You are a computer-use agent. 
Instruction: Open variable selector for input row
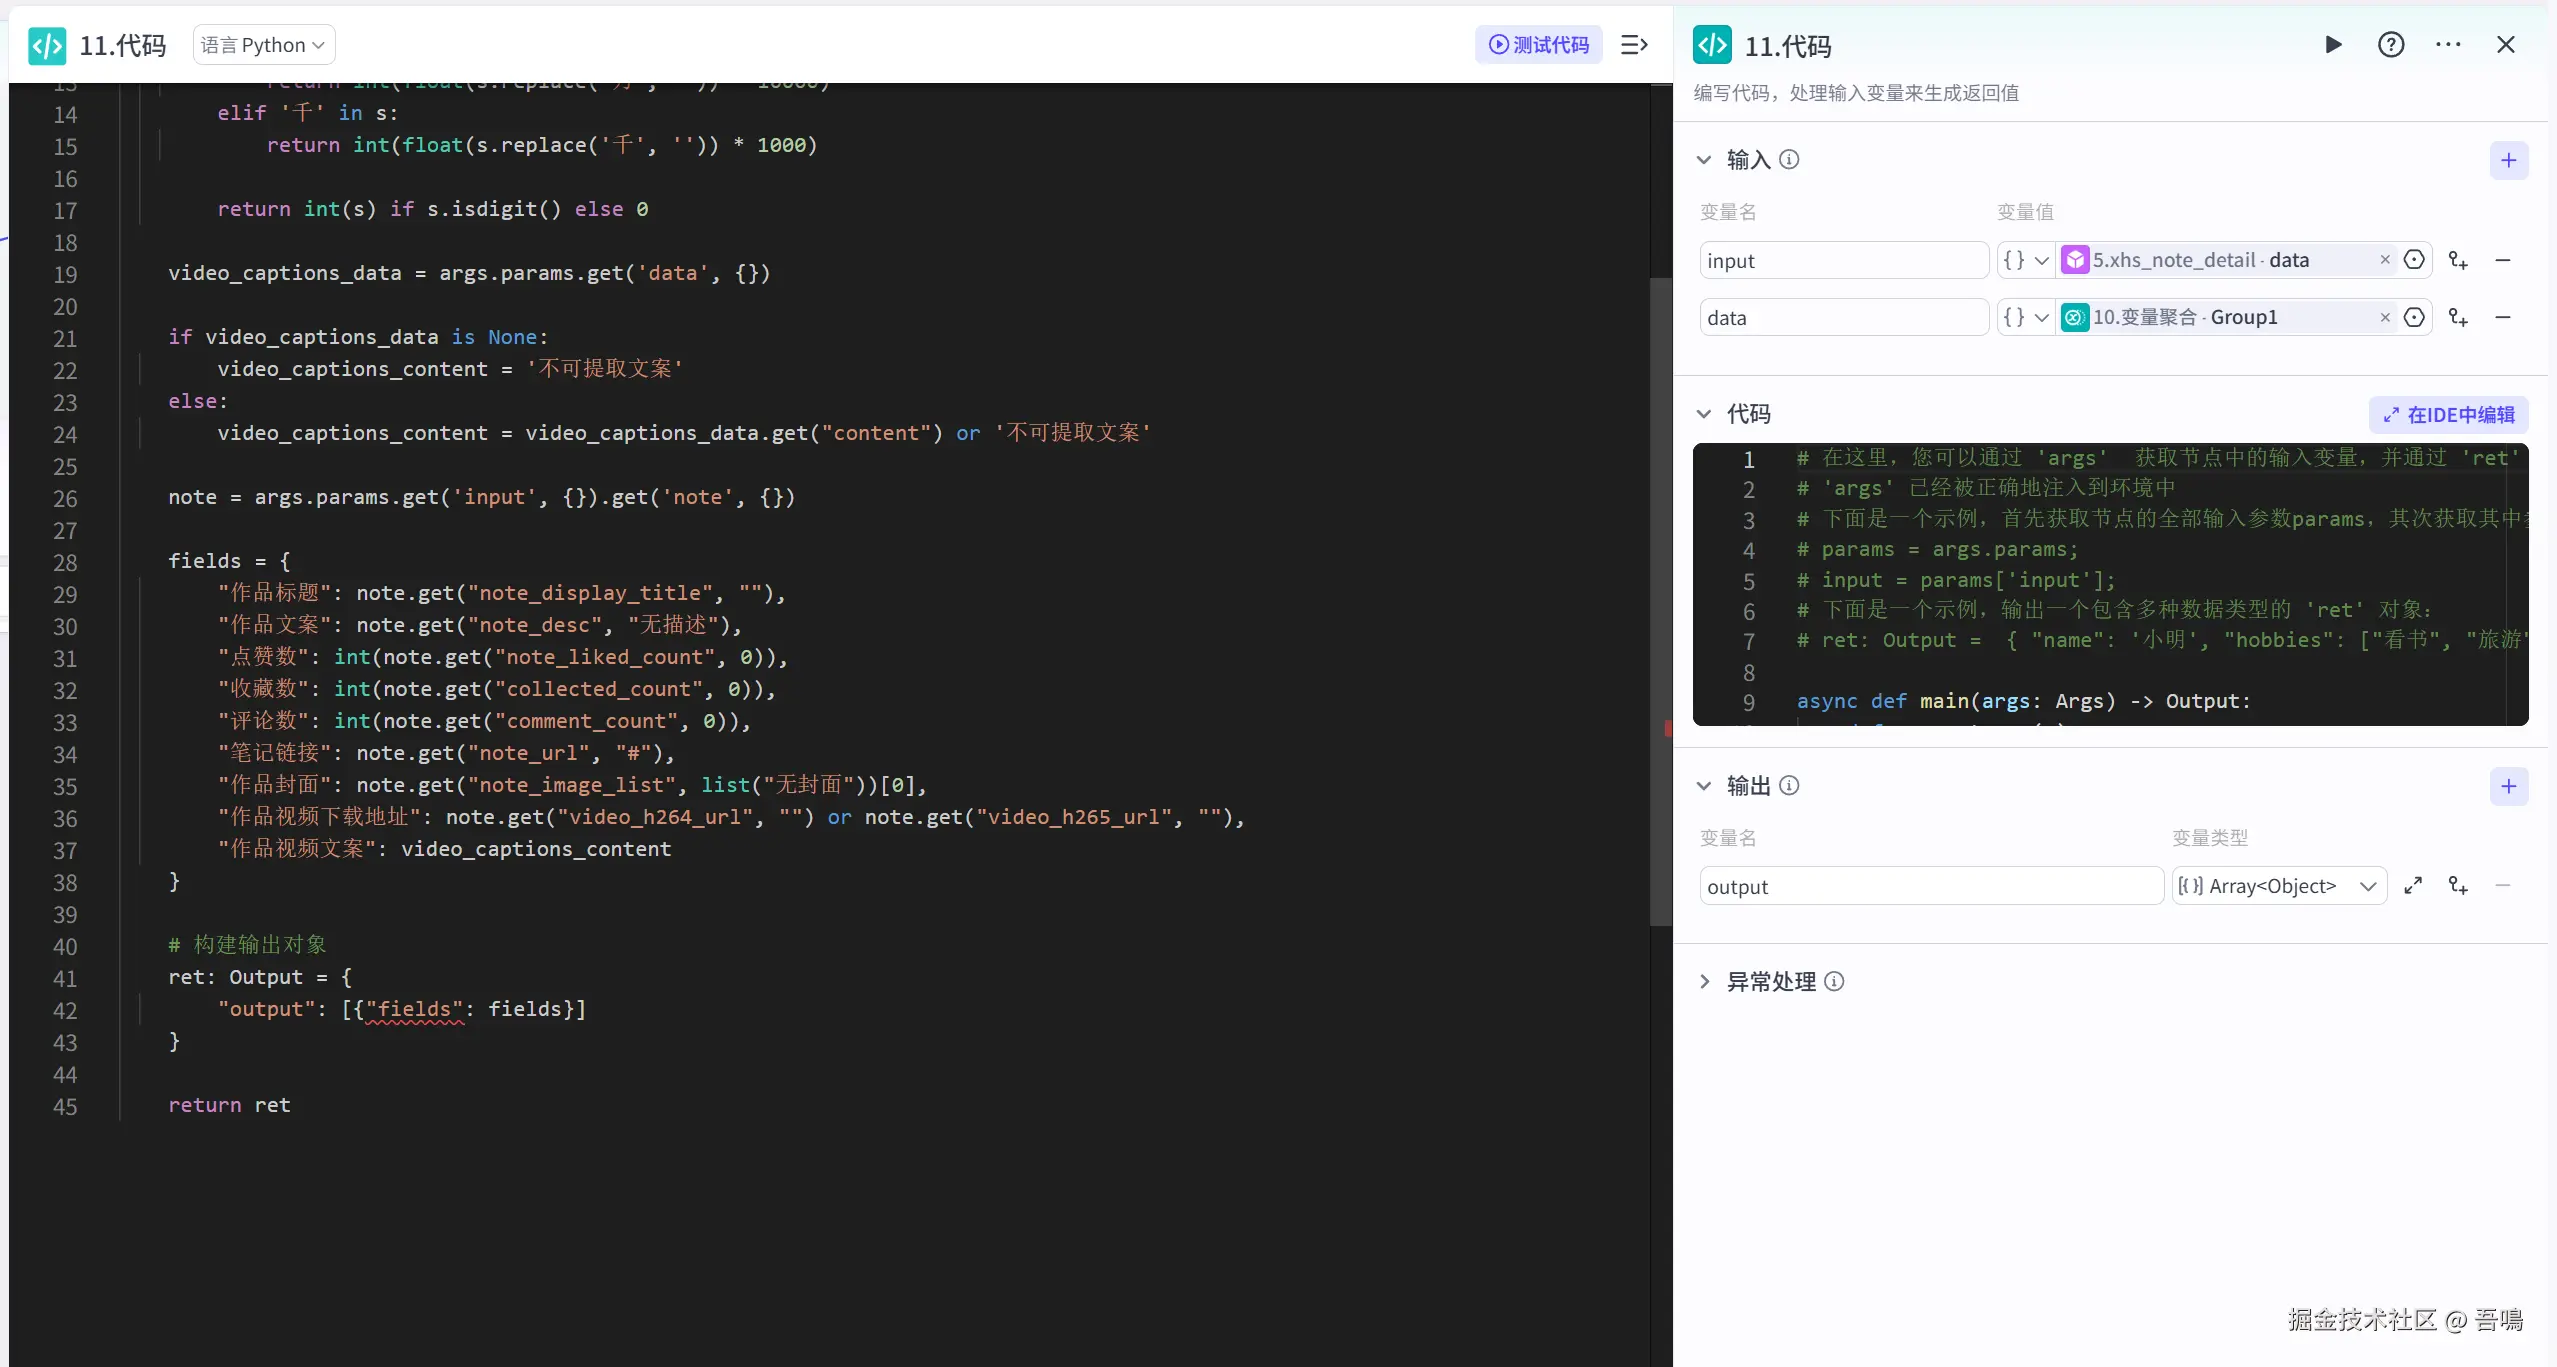(2414, 260)
